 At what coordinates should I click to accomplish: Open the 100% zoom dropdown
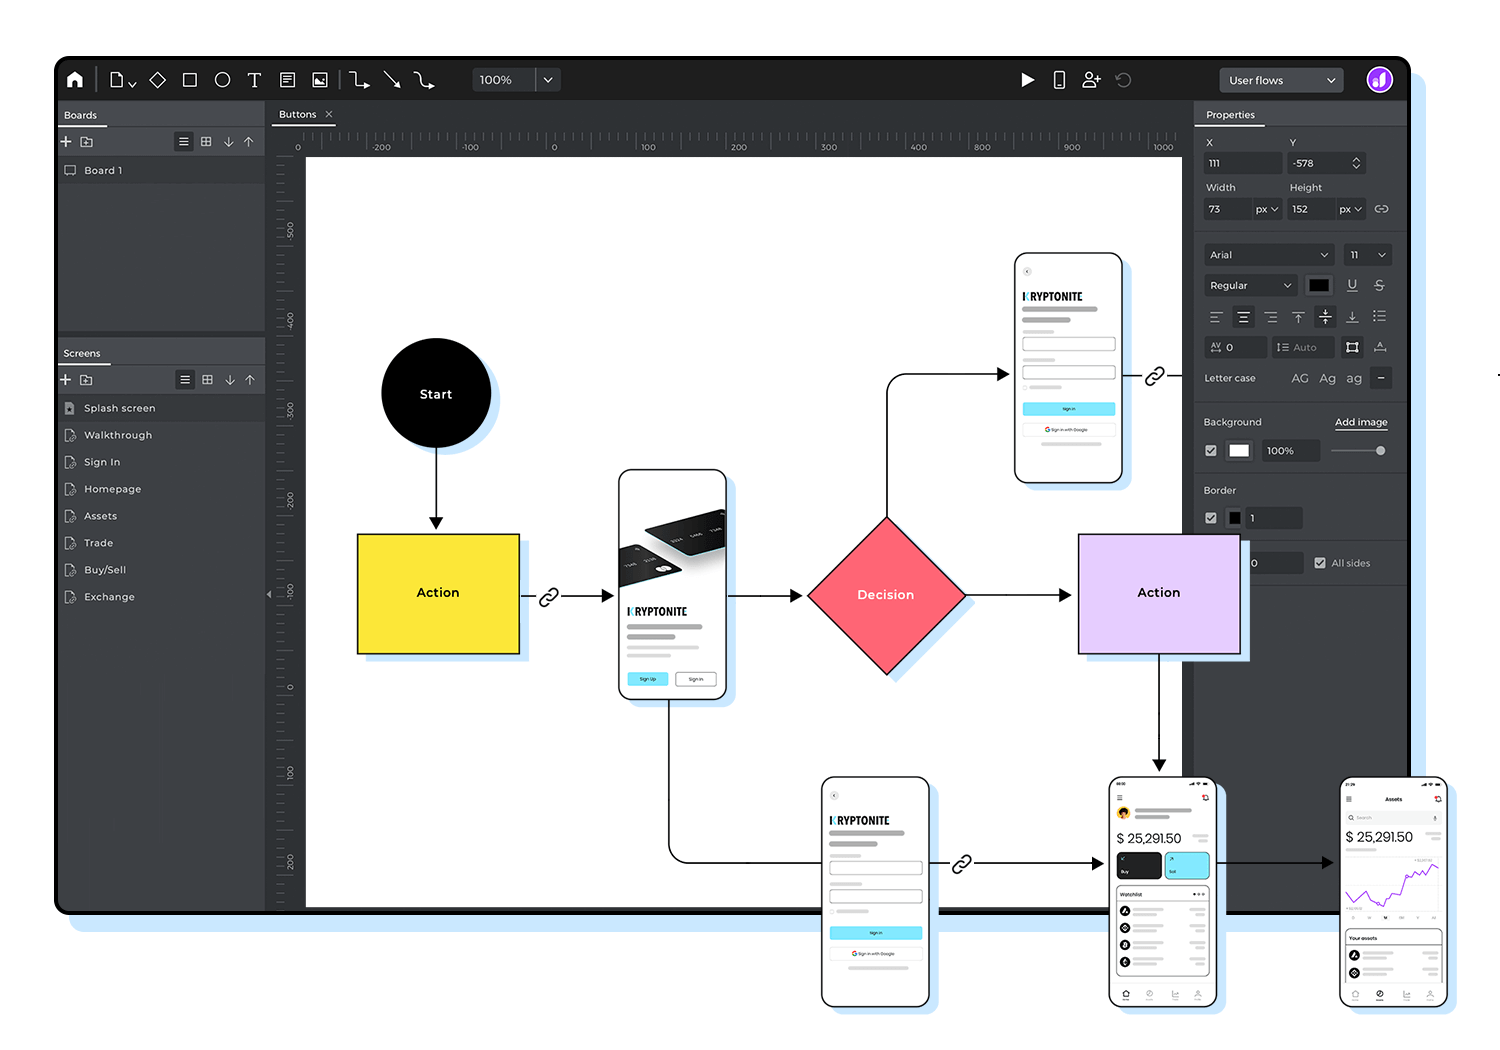tap(548, 80)
